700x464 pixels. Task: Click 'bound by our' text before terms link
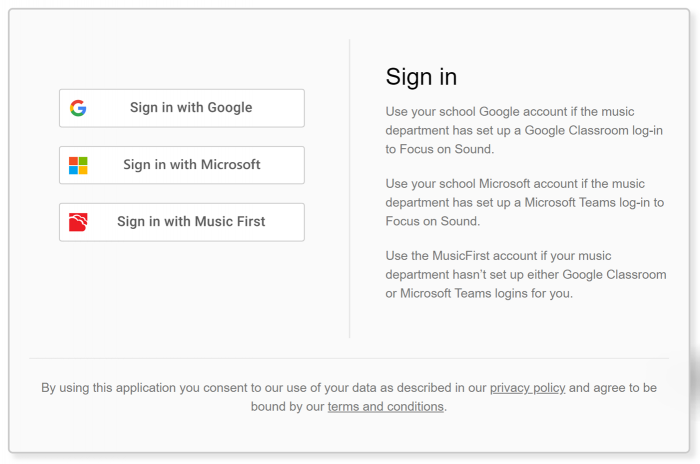click(x=287, y=406)
